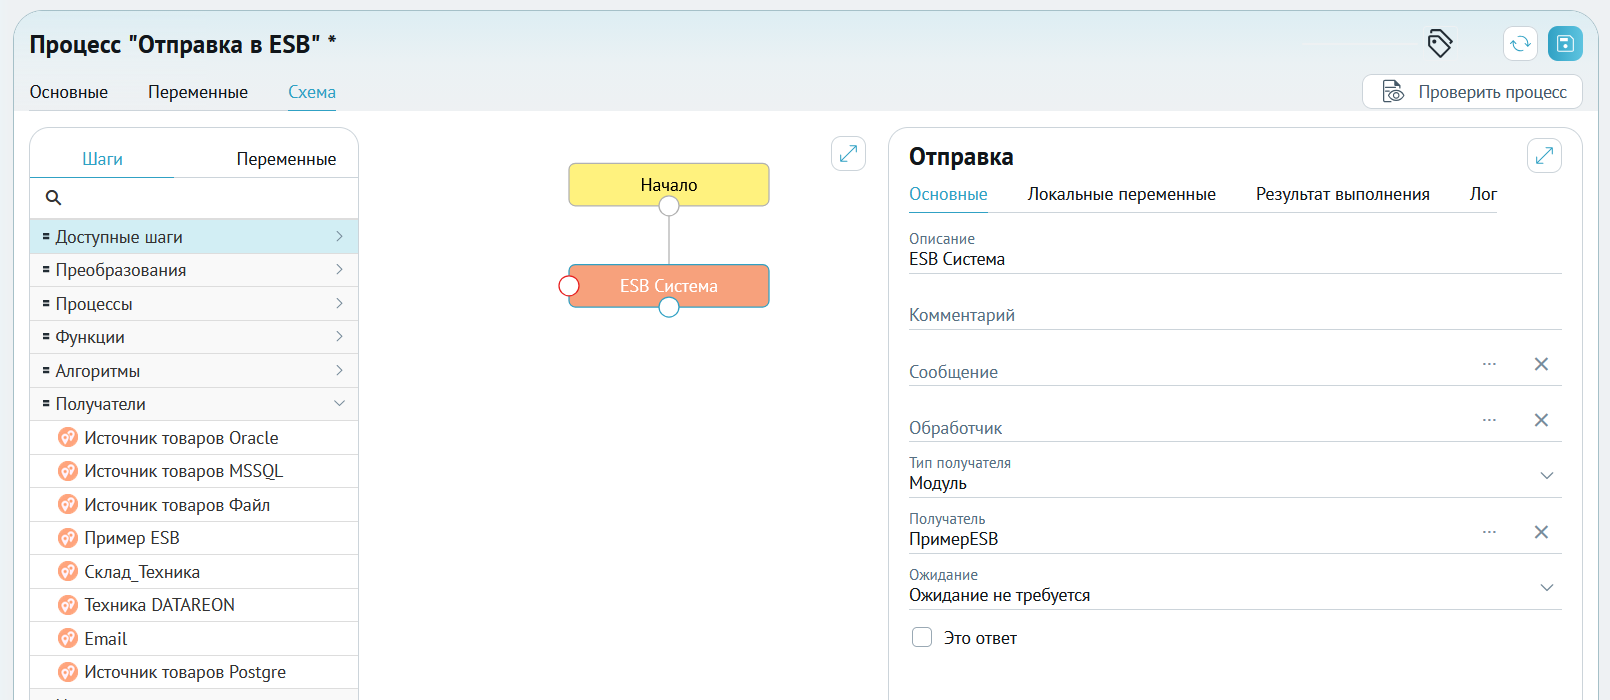This screenshot has height=700, width=1610.
Task: Open the Лог tab
Action: pyautogui.click(x=1483, y=194)
